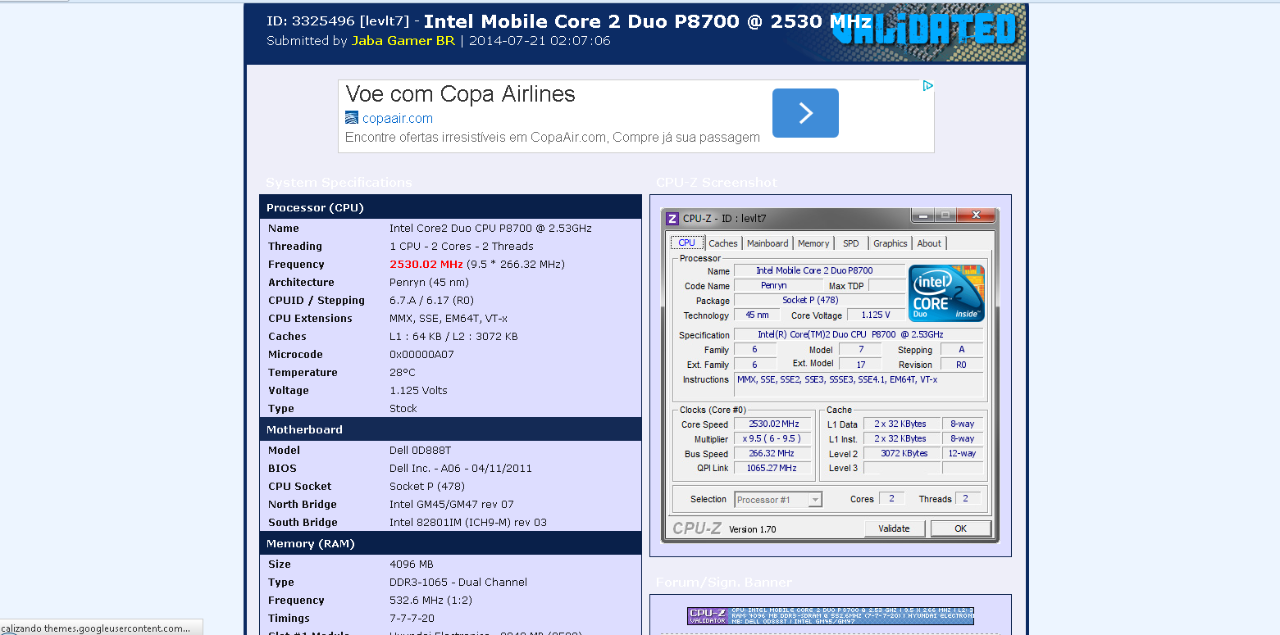Click the OK button in CPU-Z

[960, 528]
